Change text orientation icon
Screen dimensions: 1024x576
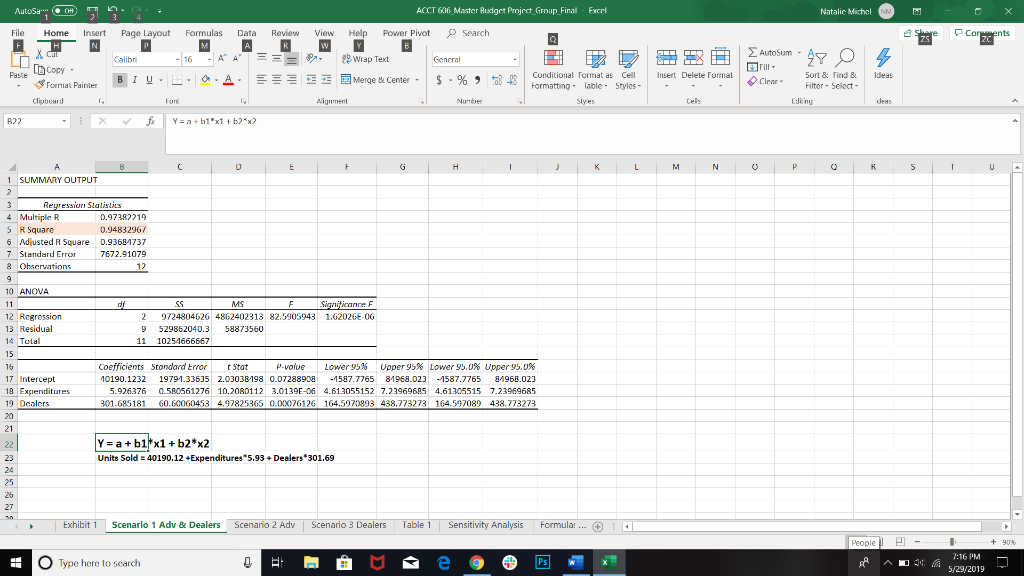[x=312, y=59]
